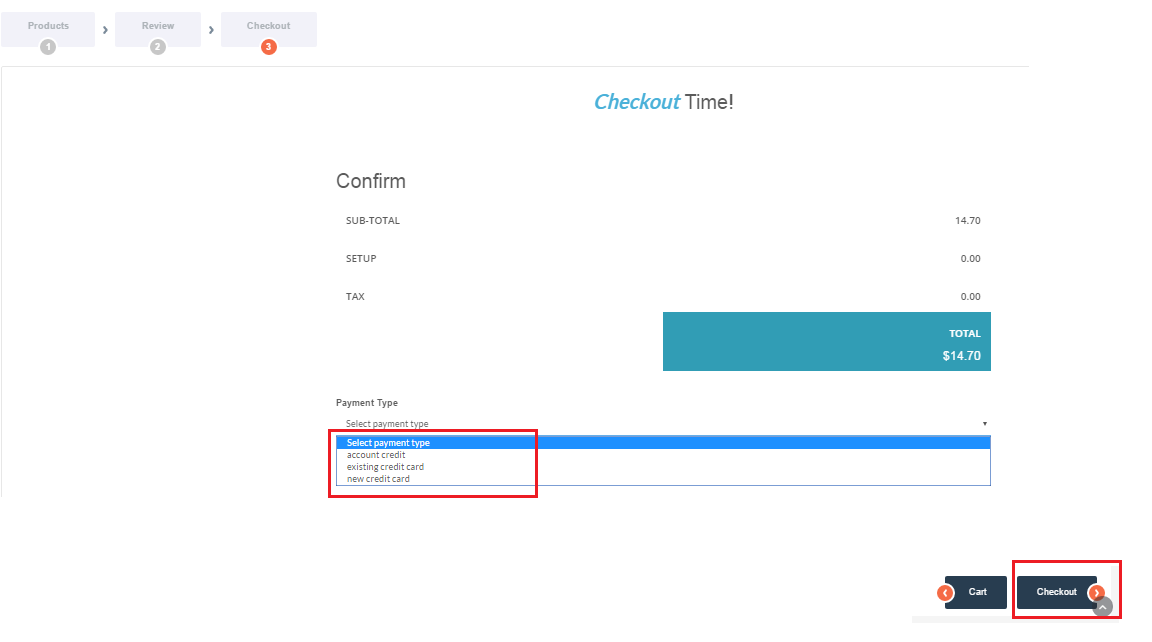Click the step 2 number badge
Screen dimensions: 1152x642
[158, 47]
